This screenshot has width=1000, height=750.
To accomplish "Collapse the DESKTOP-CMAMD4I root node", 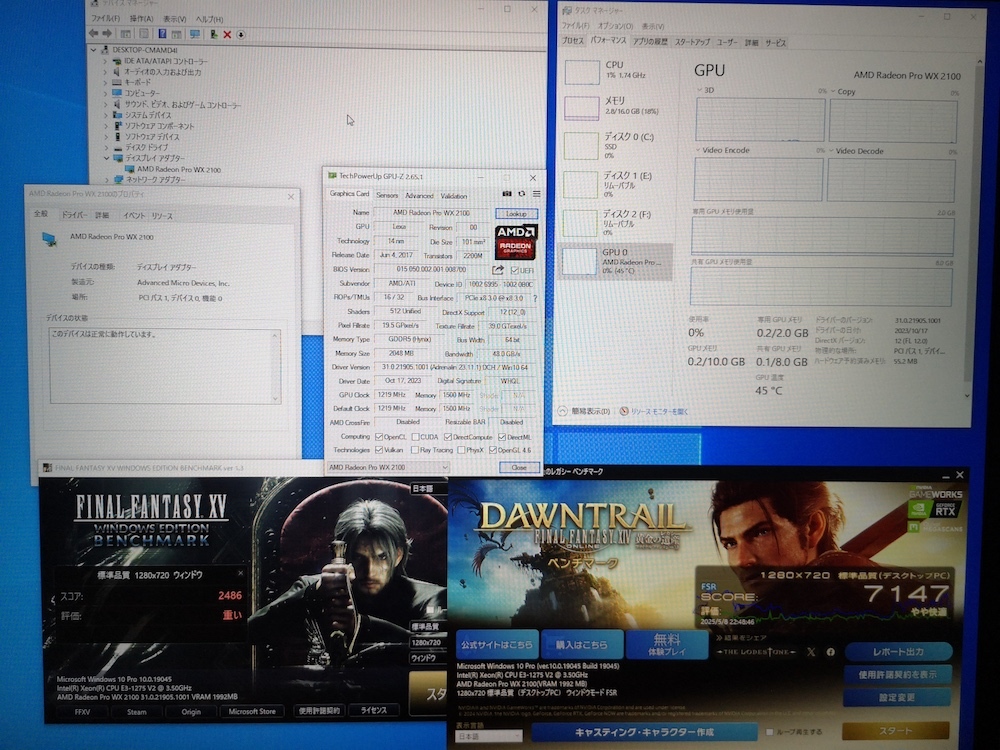I will 94,49.
